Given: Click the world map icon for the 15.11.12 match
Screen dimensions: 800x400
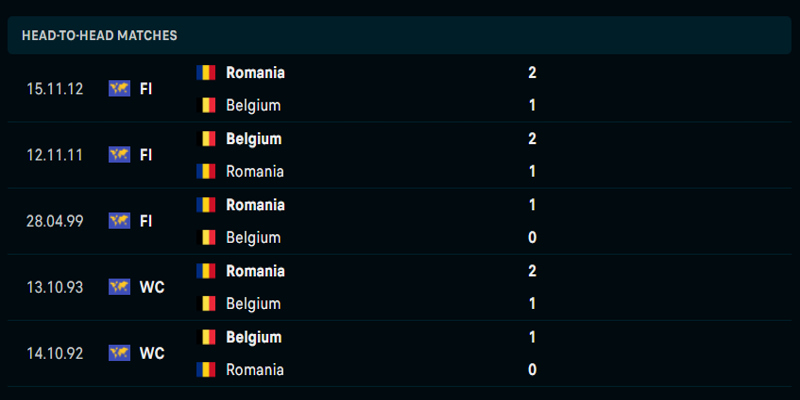Looking at the screenshot, I should [119, 89].
